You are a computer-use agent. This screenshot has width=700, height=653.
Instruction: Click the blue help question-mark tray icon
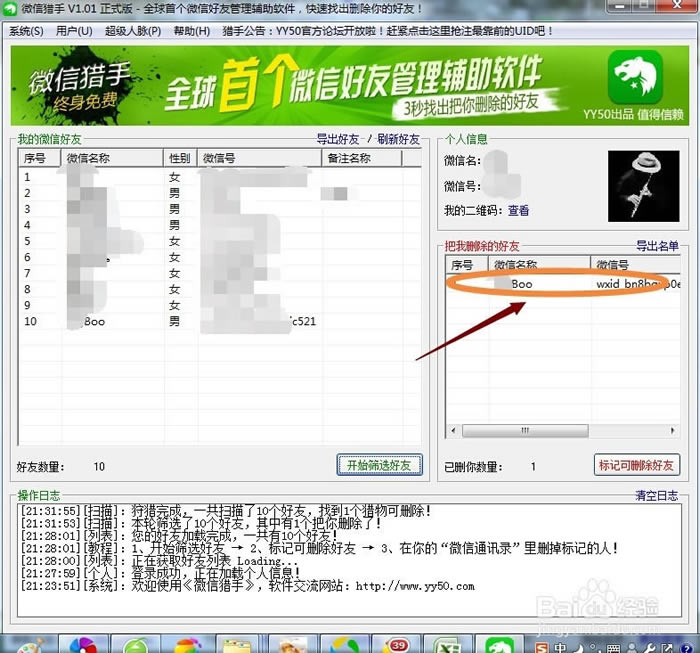tap(686, 648)
